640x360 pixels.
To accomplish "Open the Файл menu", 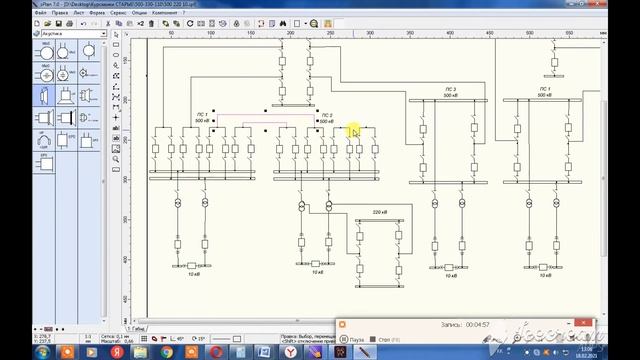I will pos(40,13).
